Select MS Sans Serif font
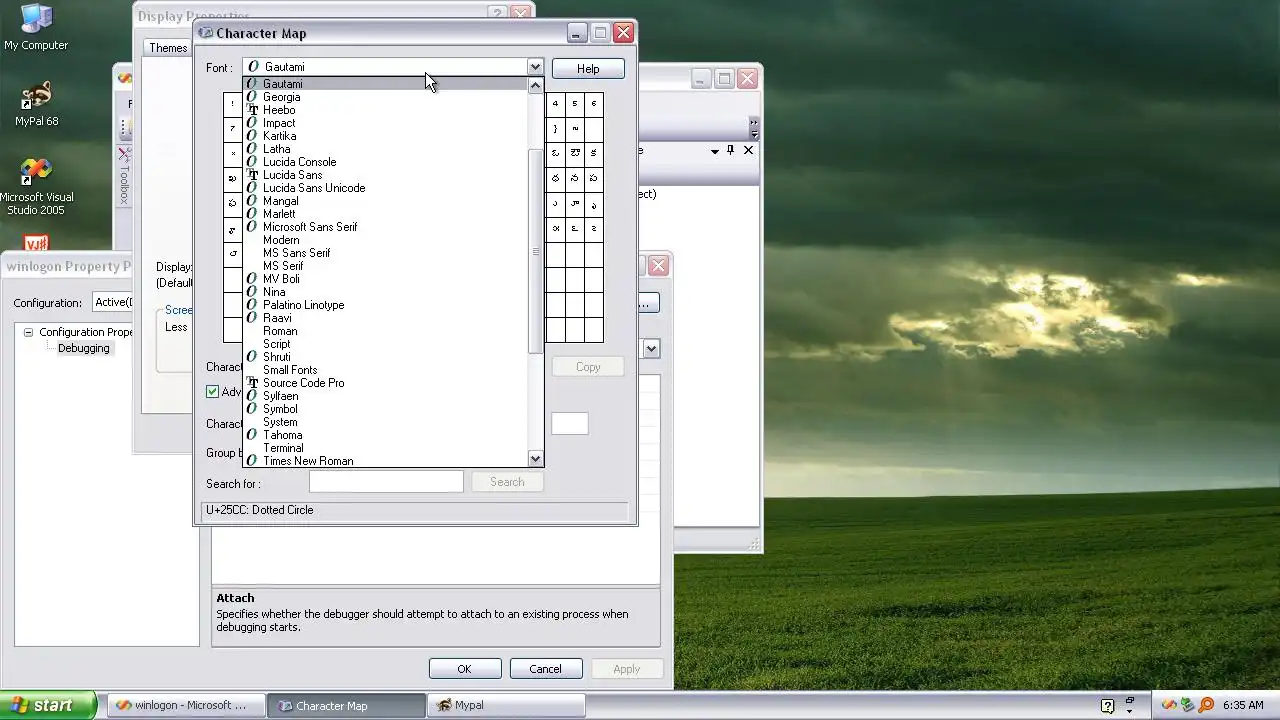The image size is (1280, 720). tap(385, 253)
